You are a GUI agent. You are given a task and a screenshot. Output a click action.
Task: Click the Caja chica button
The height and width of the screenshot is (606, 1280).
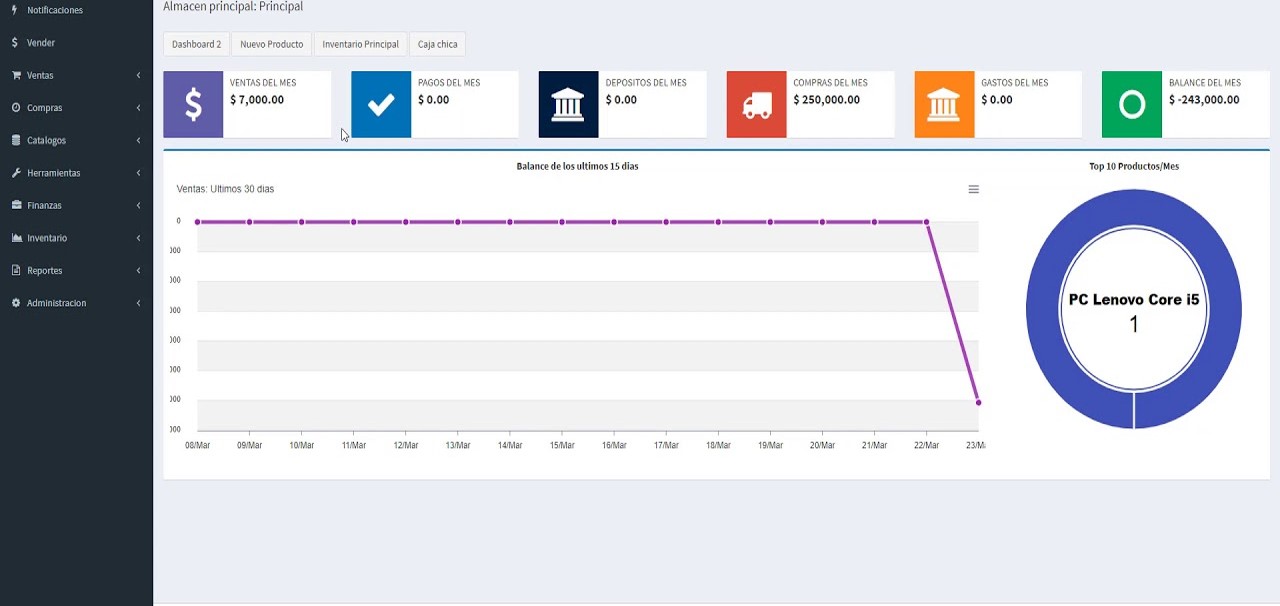437,44
